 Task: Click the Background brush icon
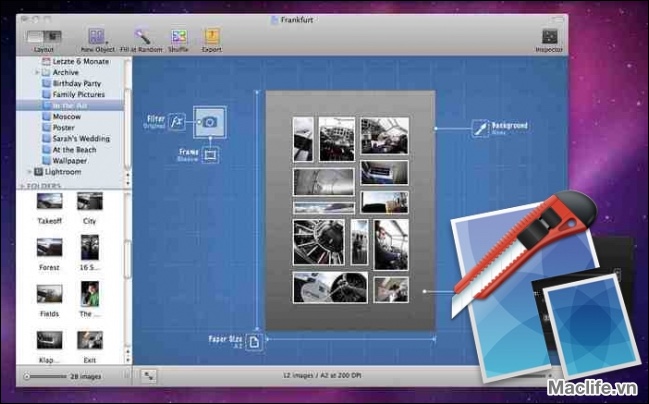[479, 128]
